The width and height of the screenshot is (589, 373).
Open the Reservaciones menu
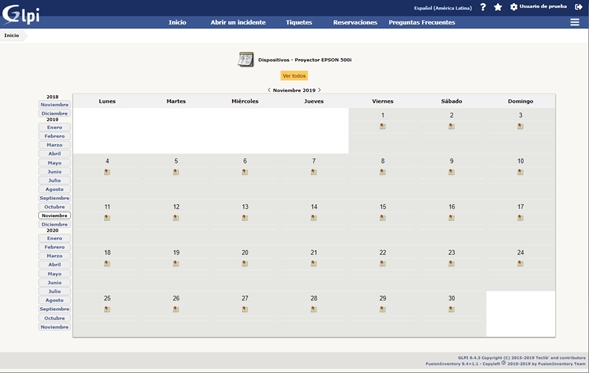pos(355,23)
